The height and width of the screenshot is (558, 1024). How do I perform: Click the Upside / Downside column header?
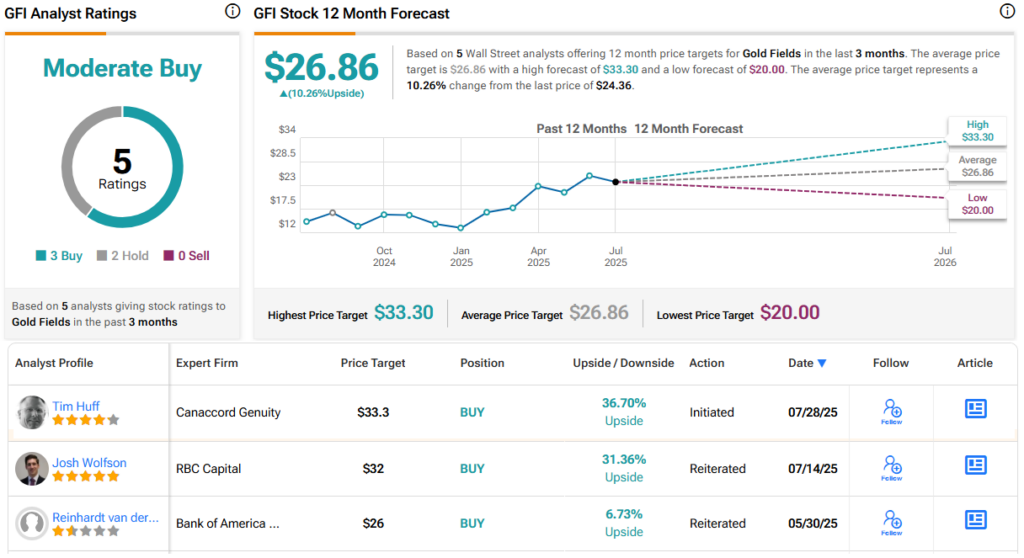(x=623, y=363)
